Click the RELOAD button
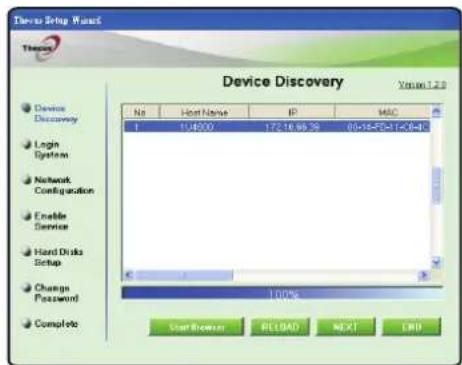Screen dimensions: 462x365 click(x=280, y=327)
